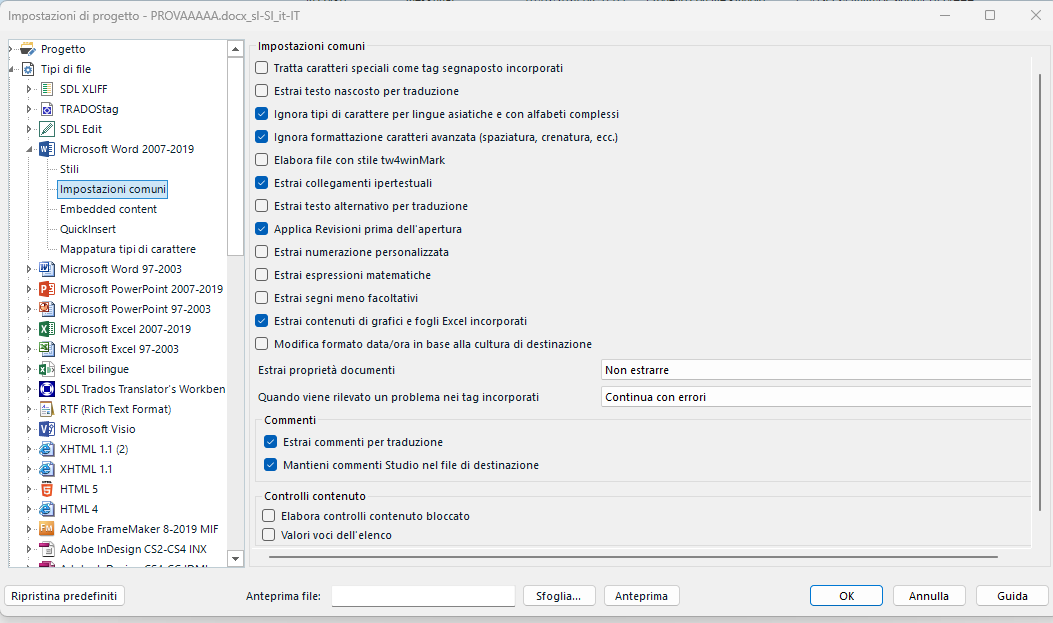Click the Excel 97-2003 icon
This screenshot has height=623, width=1053.
47,349
